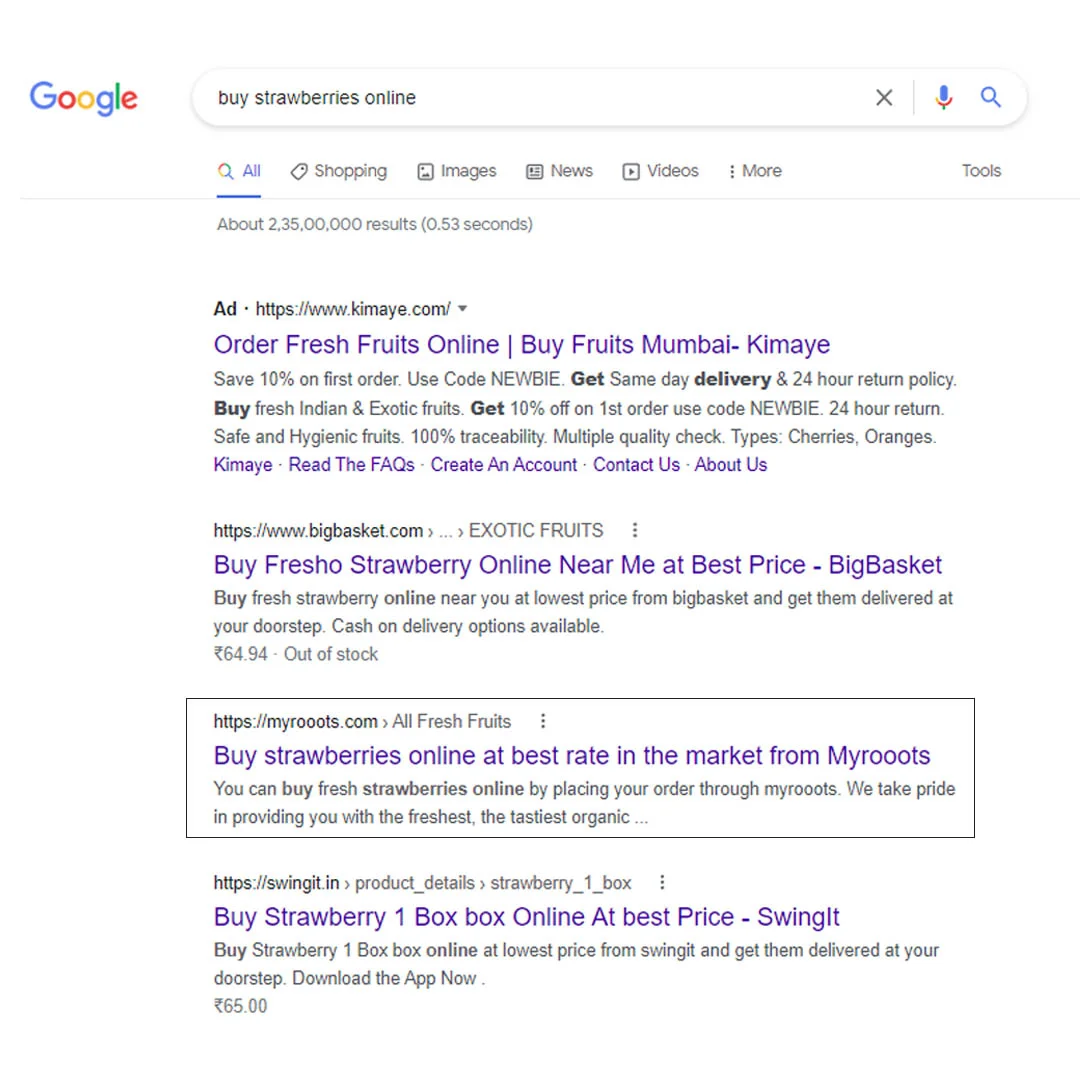Open the Kimaye Order Fresh Fruits ad
Image resolution: width=1080 pixels, height=1080 pixels.
tap(521, 345)
